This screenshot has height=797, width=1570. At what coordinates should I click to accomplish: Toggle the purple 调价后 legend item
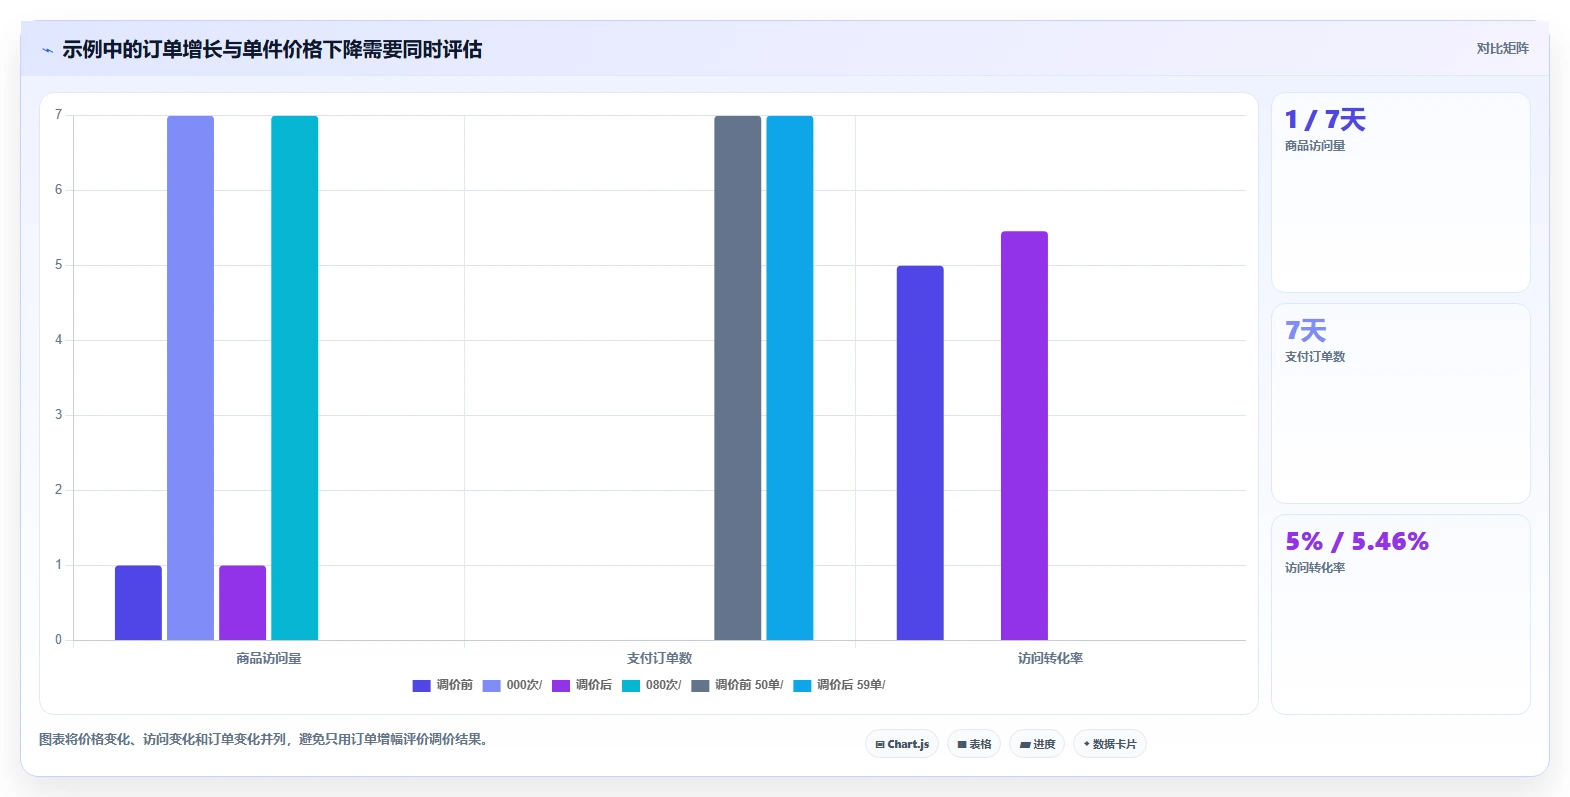(x=582, y=685)
